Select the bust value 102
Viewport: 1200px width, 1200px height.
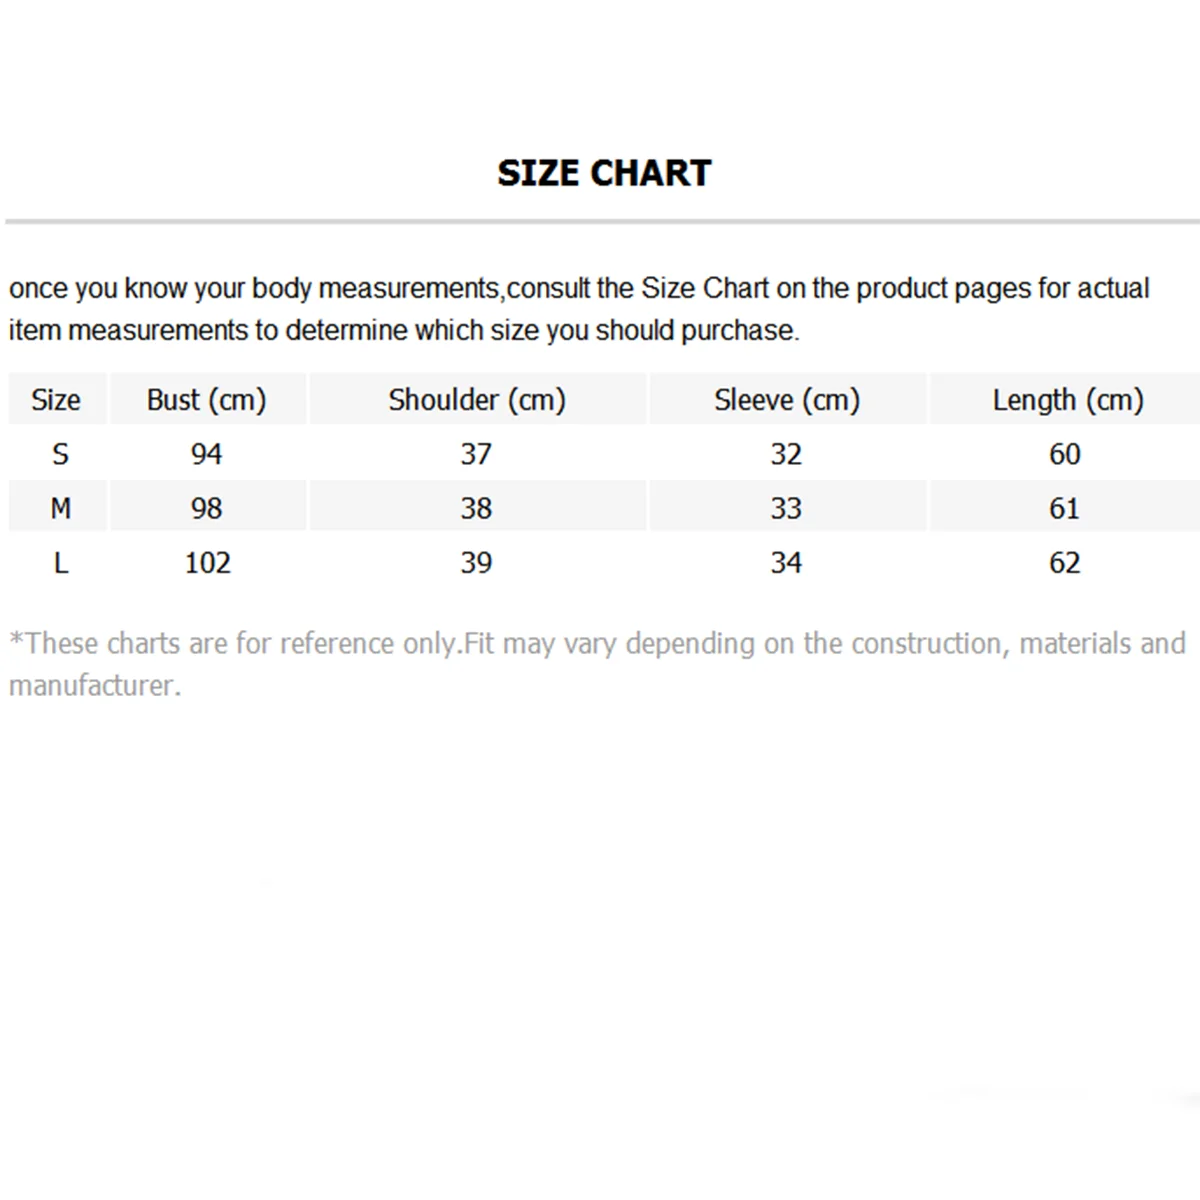pyautogui.click(x=207, y=562)
